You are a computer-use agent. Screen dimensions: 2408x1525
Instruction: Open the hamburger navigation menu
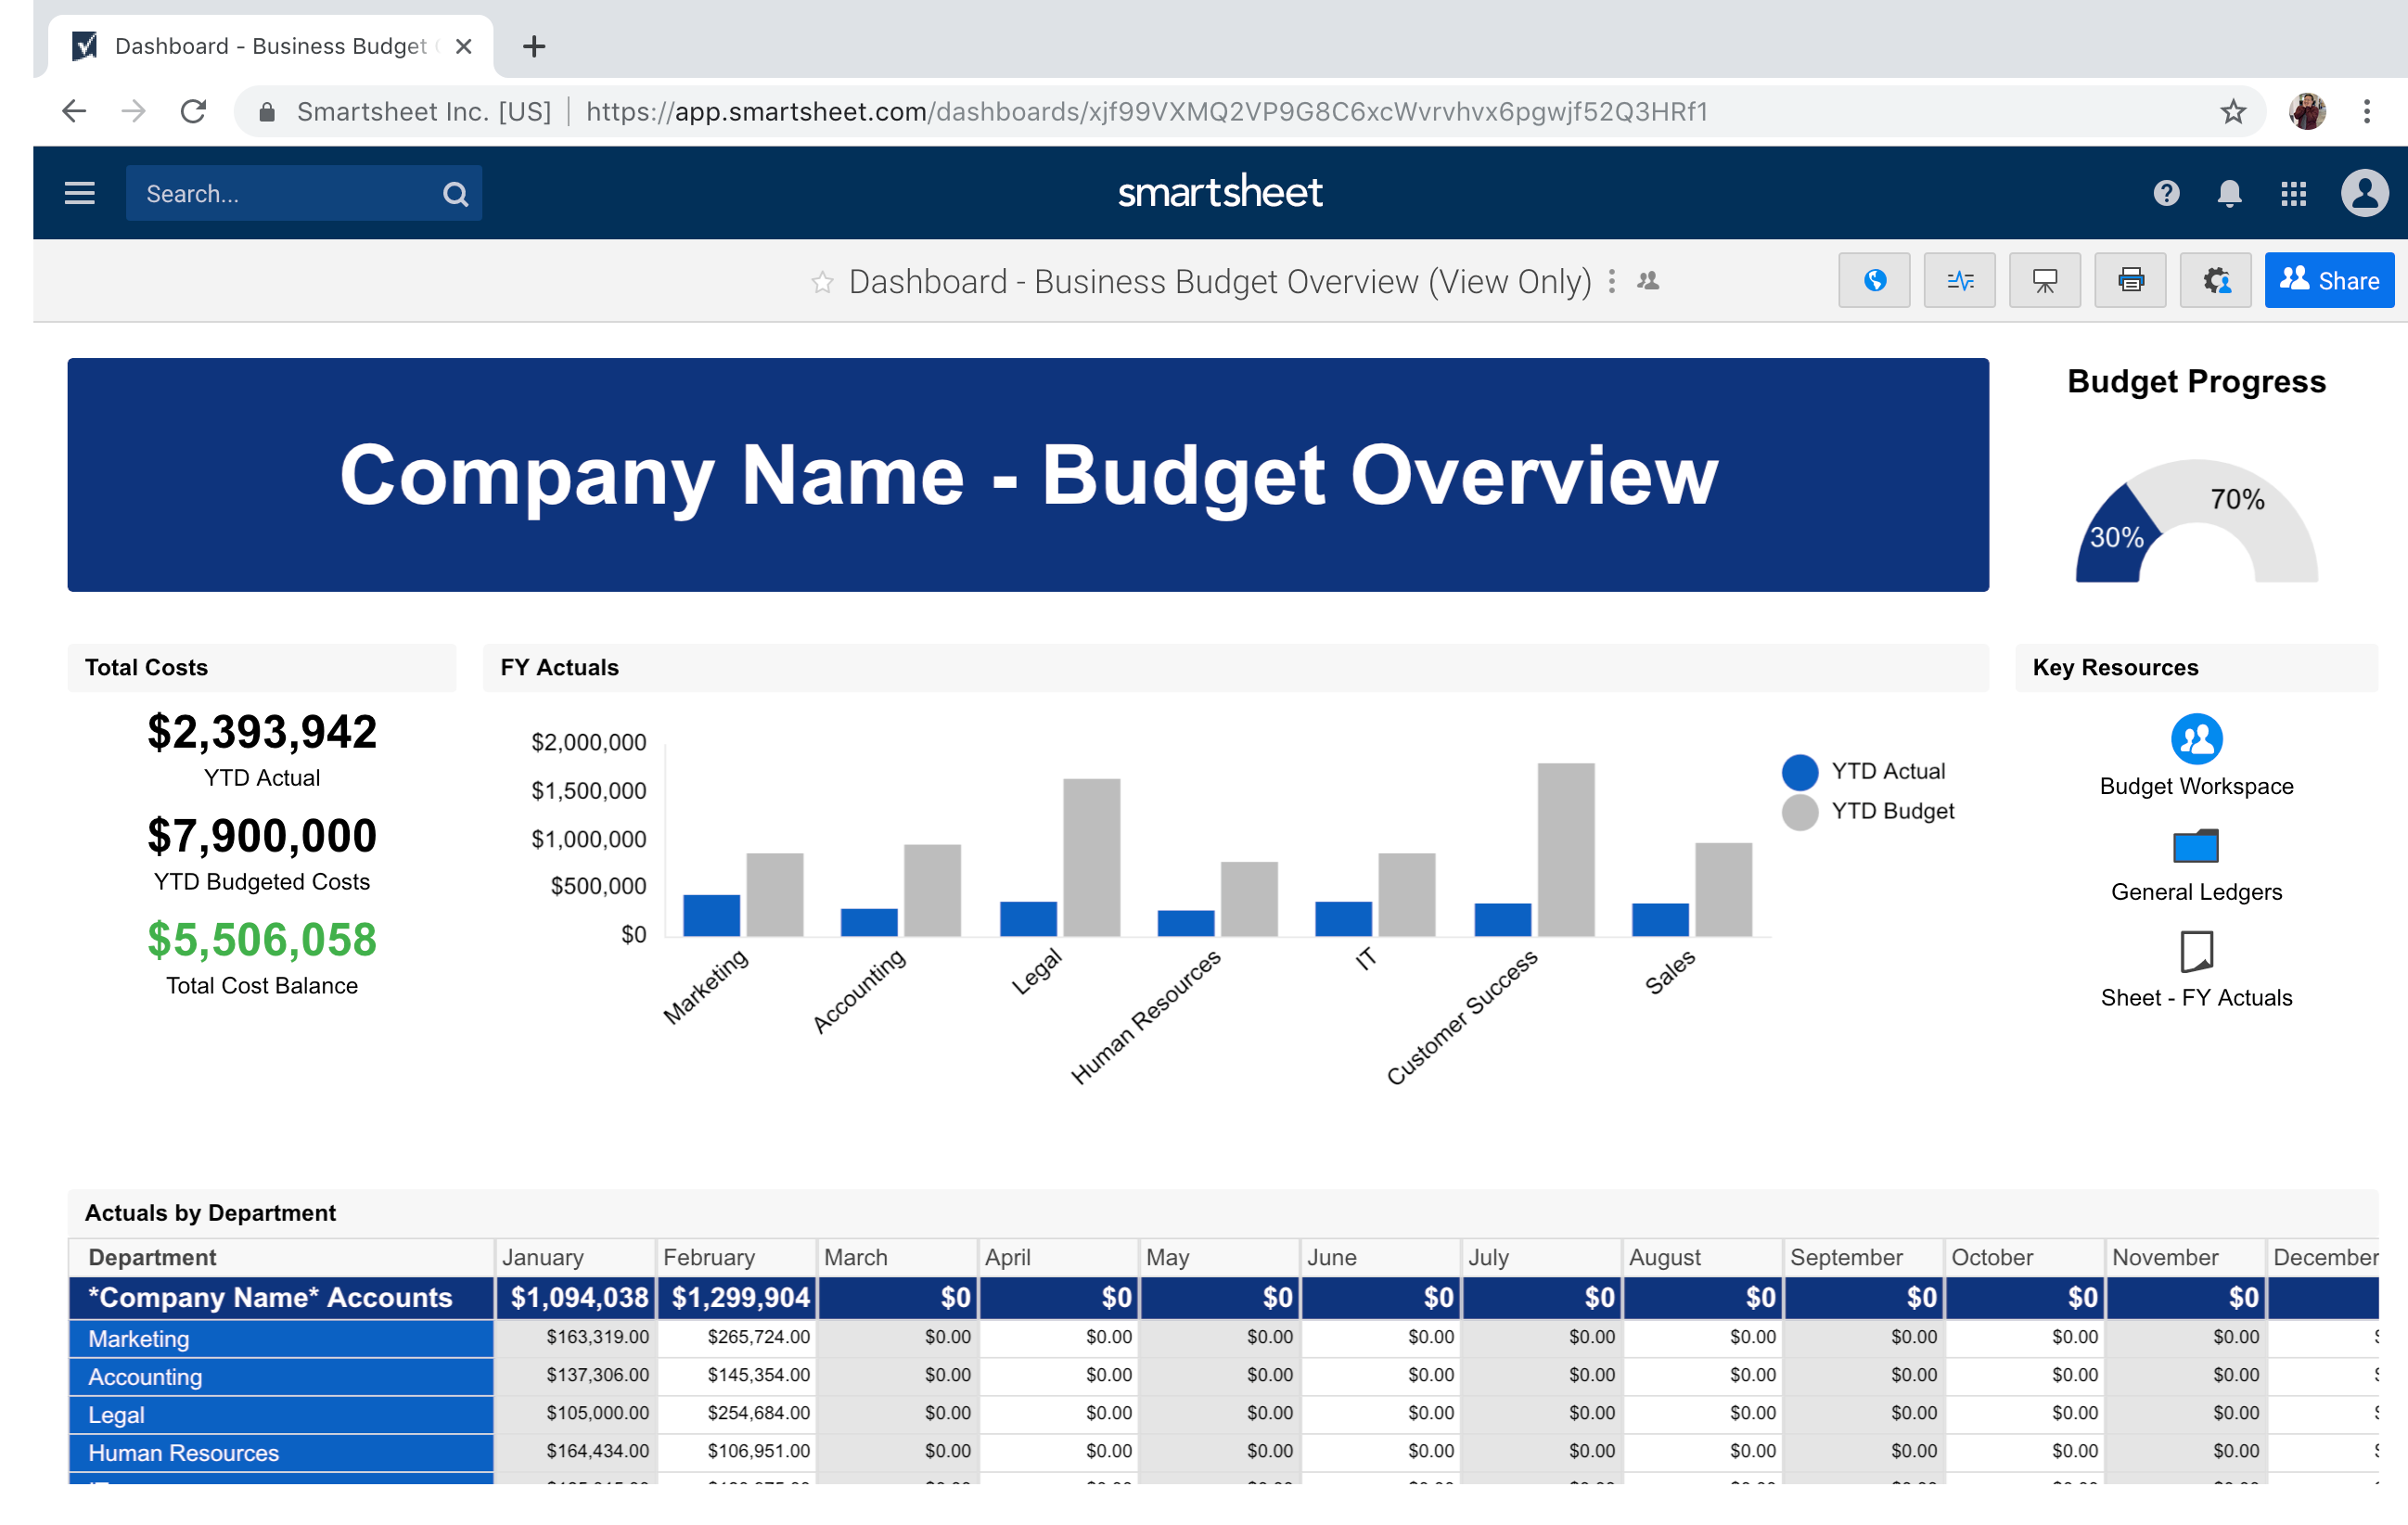click(x=80, y=193)
